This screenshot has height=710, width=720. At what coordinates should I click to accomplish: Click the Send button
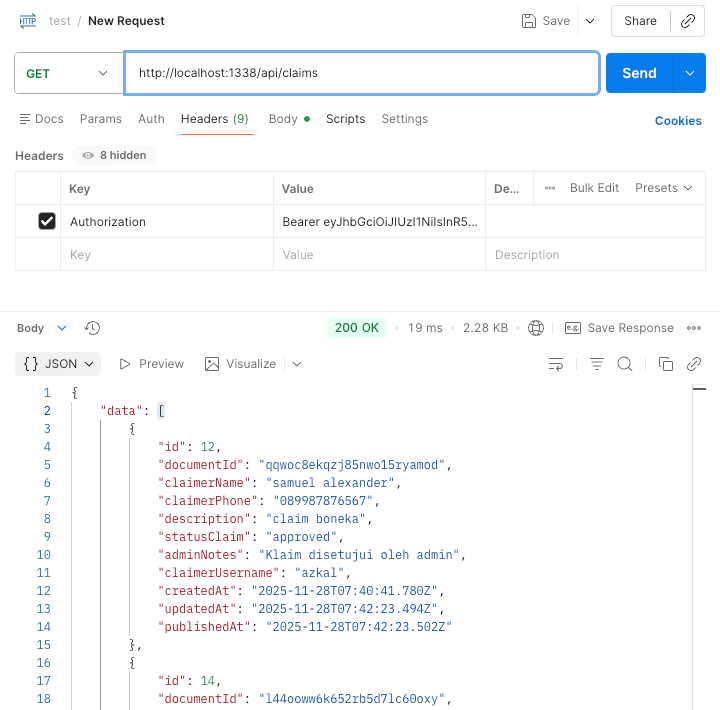pyautogui.click(x=639, y=73)
